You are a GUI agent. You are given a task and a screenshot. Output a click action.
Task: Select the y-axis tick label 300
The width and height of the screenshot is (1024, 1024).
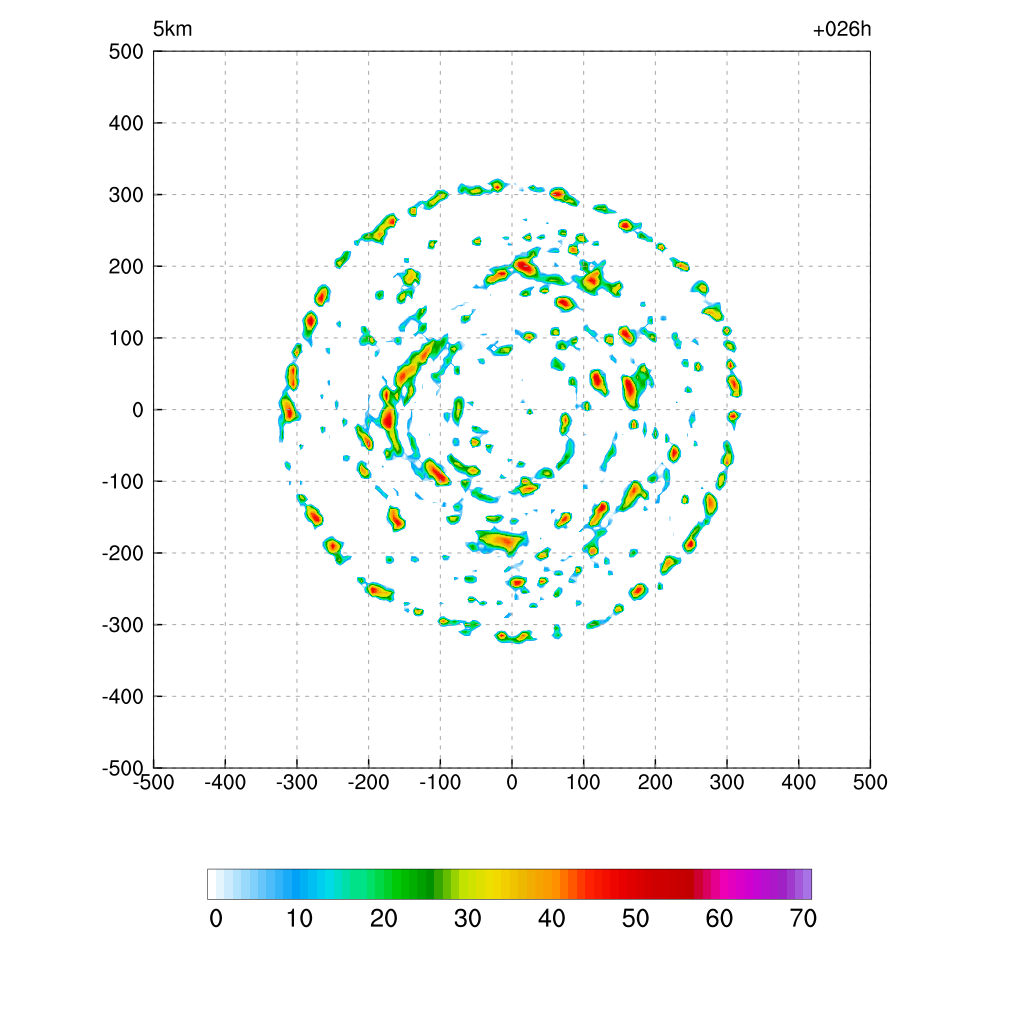126,195
